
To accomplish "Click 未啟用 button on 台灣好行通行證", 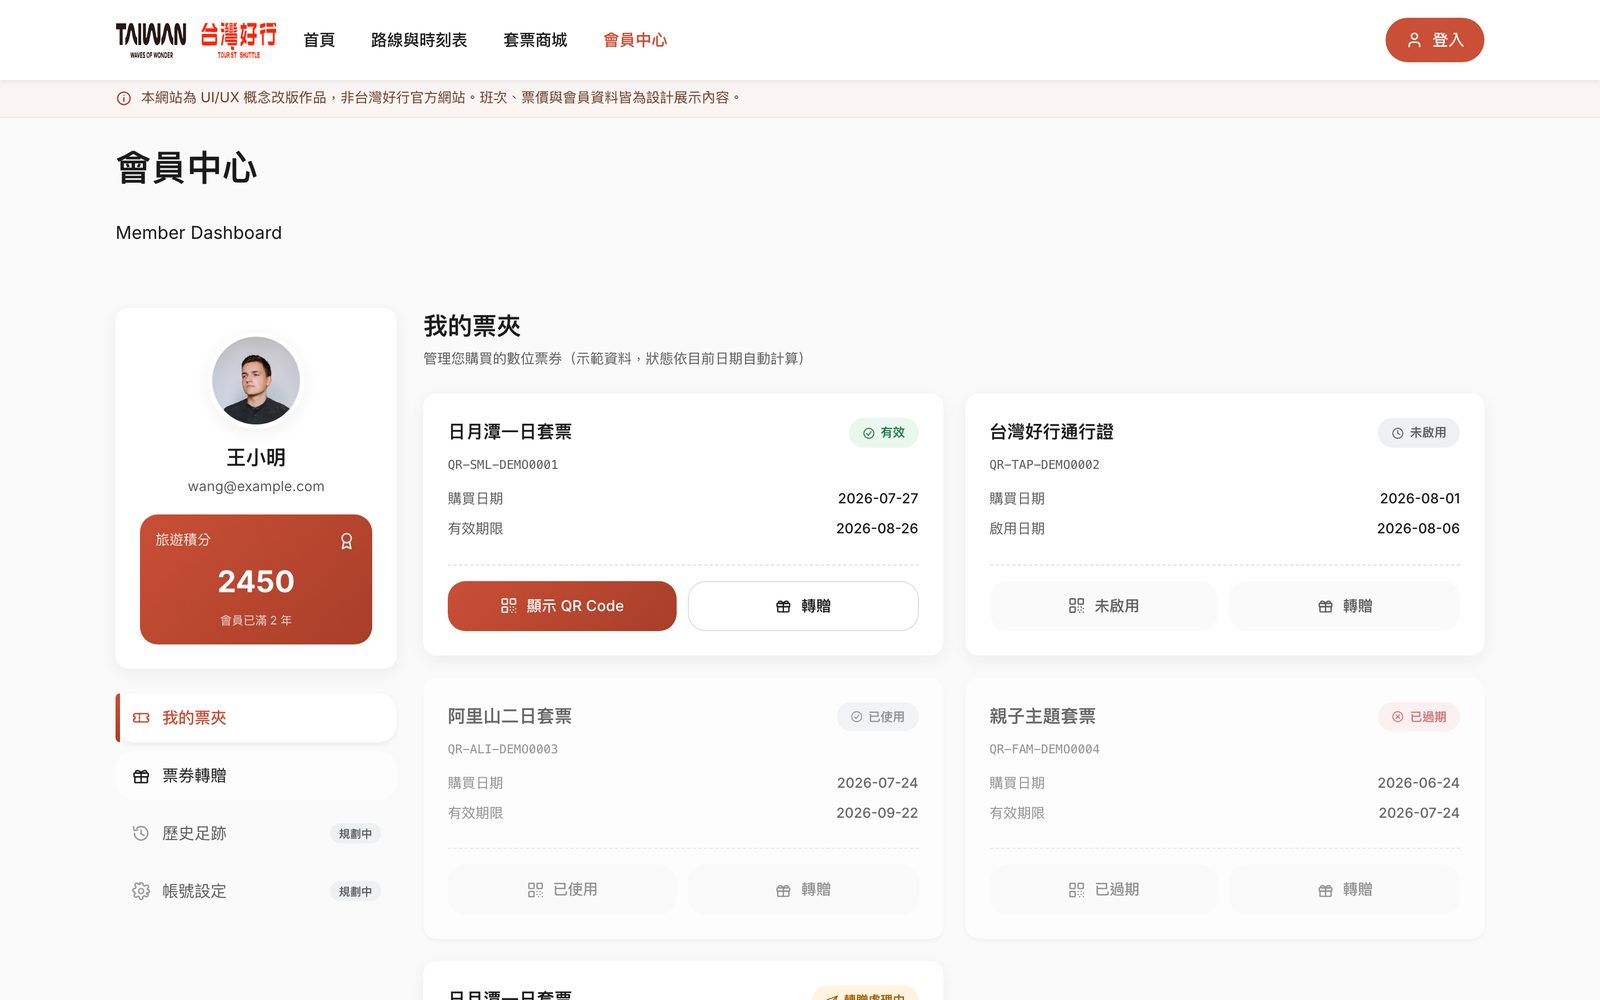I will [x=1103, y=606].
